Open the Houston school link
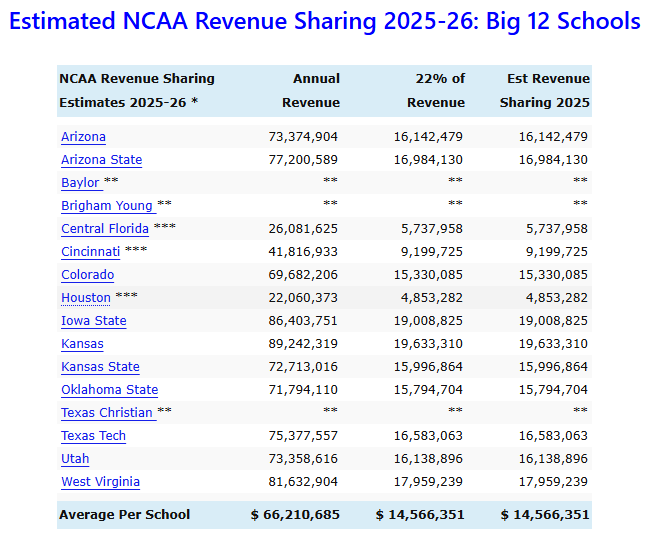The height and width of the screenshot is (539, 650). pos(86,298)
